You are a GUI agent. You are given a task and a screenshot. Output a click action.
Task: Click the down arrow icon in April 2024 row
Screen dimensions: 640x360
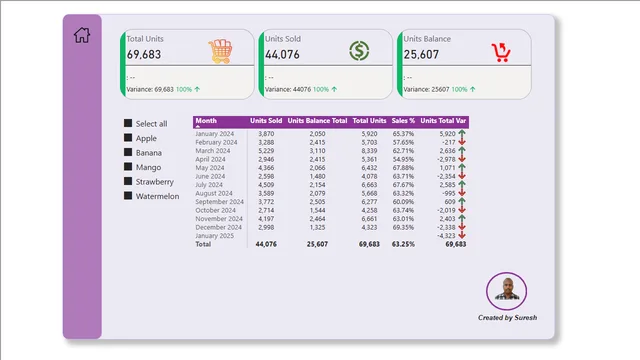click(462, 159)
